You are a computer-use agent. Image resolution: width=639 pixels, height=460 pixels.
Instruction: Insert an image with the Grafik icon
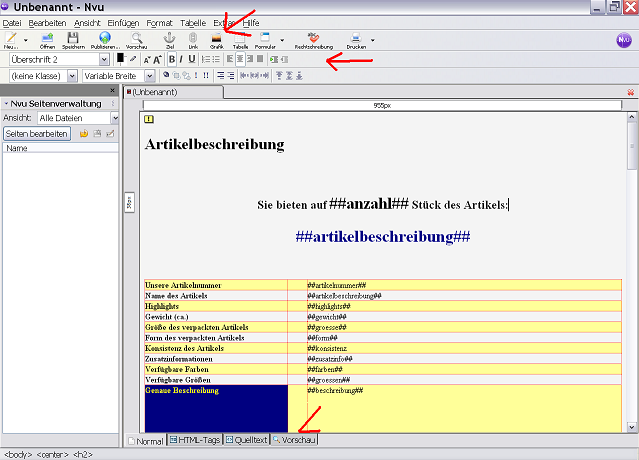[x=216, y=39]
